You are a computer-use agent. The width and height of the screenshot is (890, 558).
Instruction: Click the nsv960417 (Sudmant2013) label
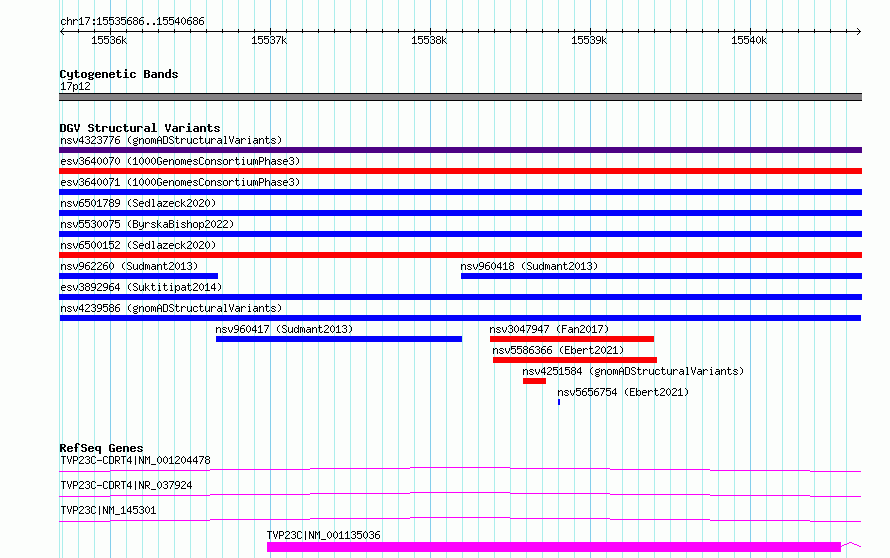coord(284,329)
